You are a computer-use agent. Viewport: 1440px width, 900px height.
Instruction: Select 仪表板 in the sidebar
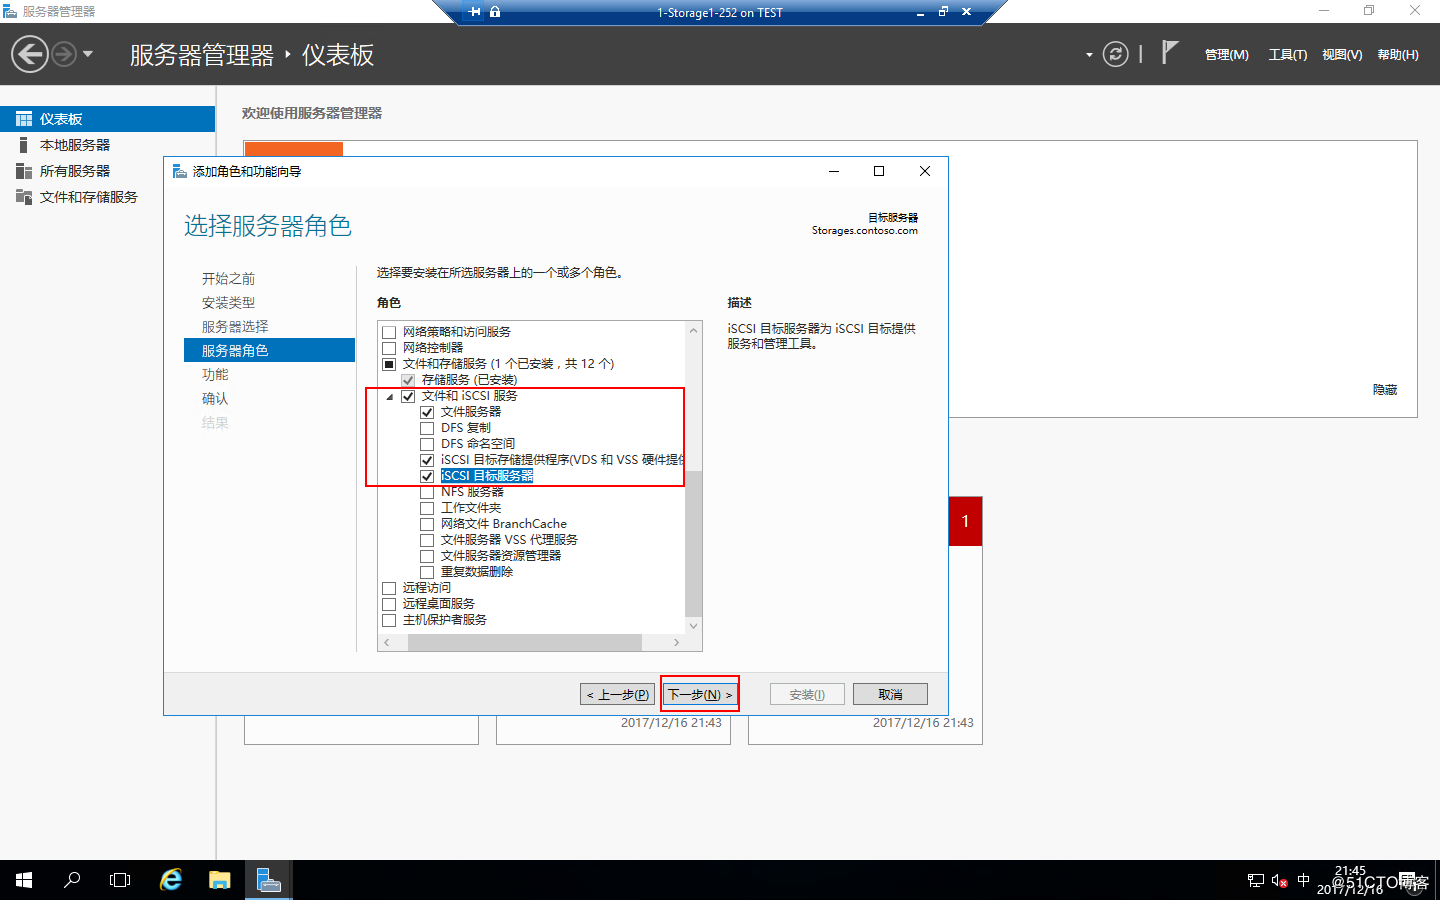107,119
